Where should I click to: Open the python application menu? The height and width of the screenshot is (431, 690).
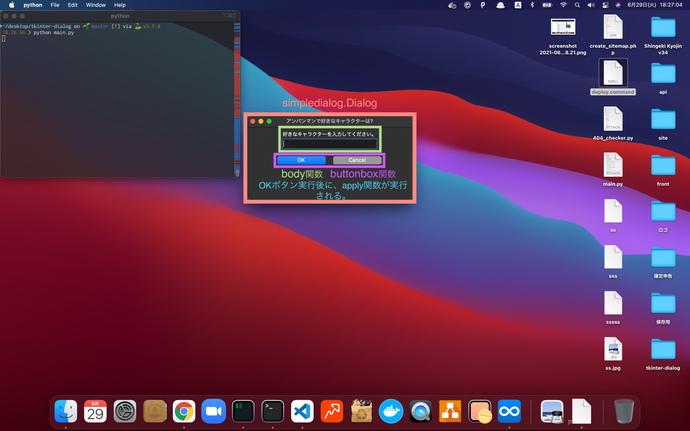click(33, 5)
